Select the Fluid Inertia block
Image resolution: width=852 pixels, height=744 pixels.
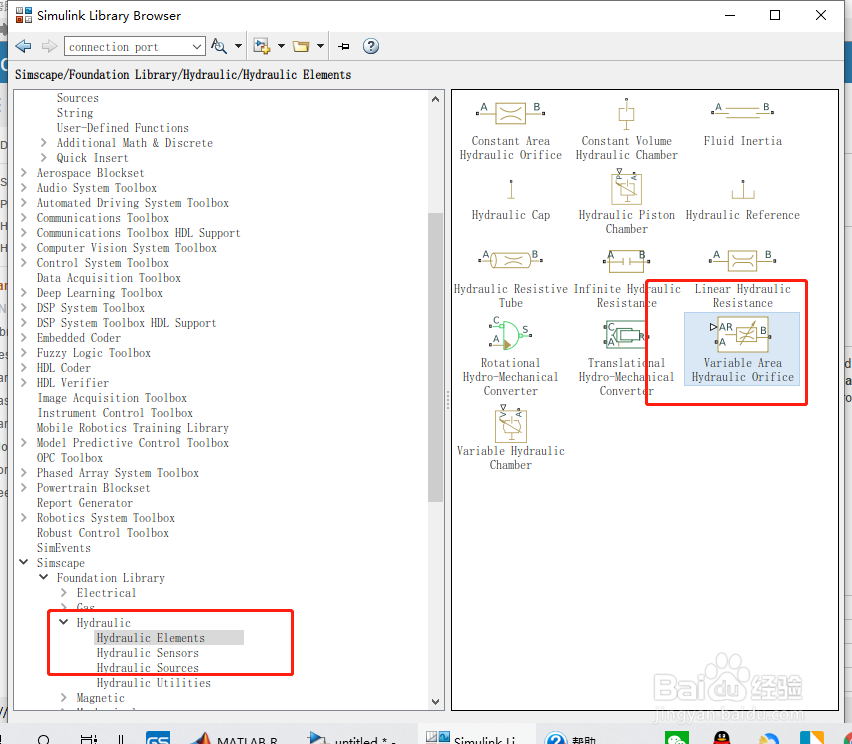click(x=743, y=124)
